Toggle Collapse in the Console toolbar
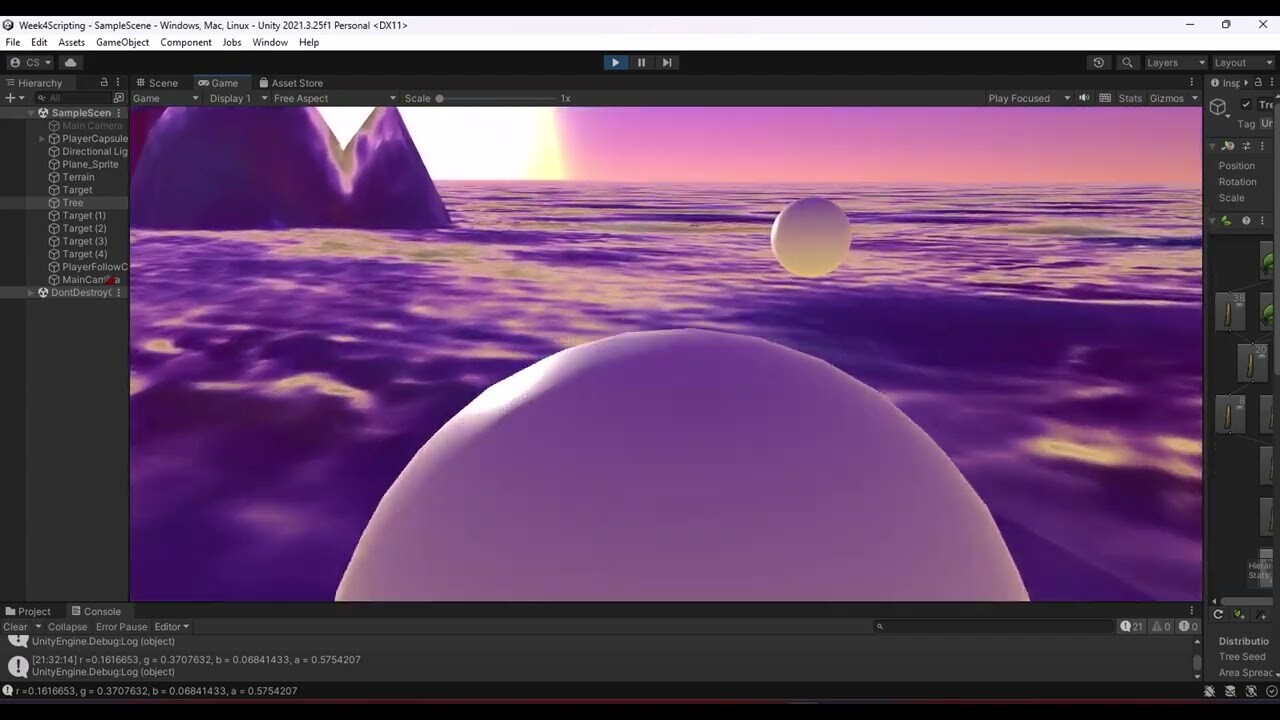1280x720 pixels. [66, 626]
